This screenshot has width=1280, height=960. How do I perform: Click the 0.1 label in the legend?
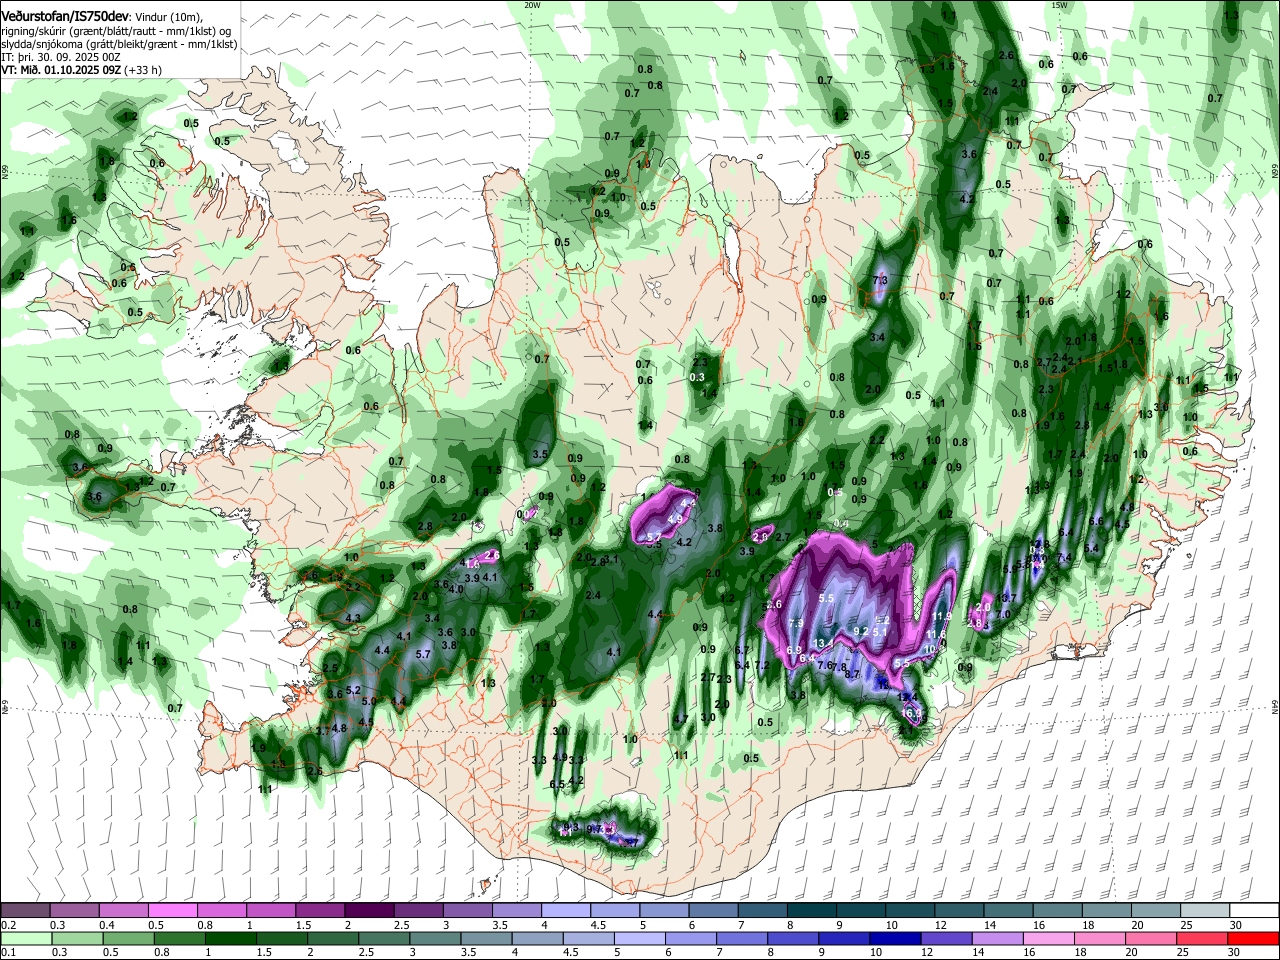pos(8,952)
